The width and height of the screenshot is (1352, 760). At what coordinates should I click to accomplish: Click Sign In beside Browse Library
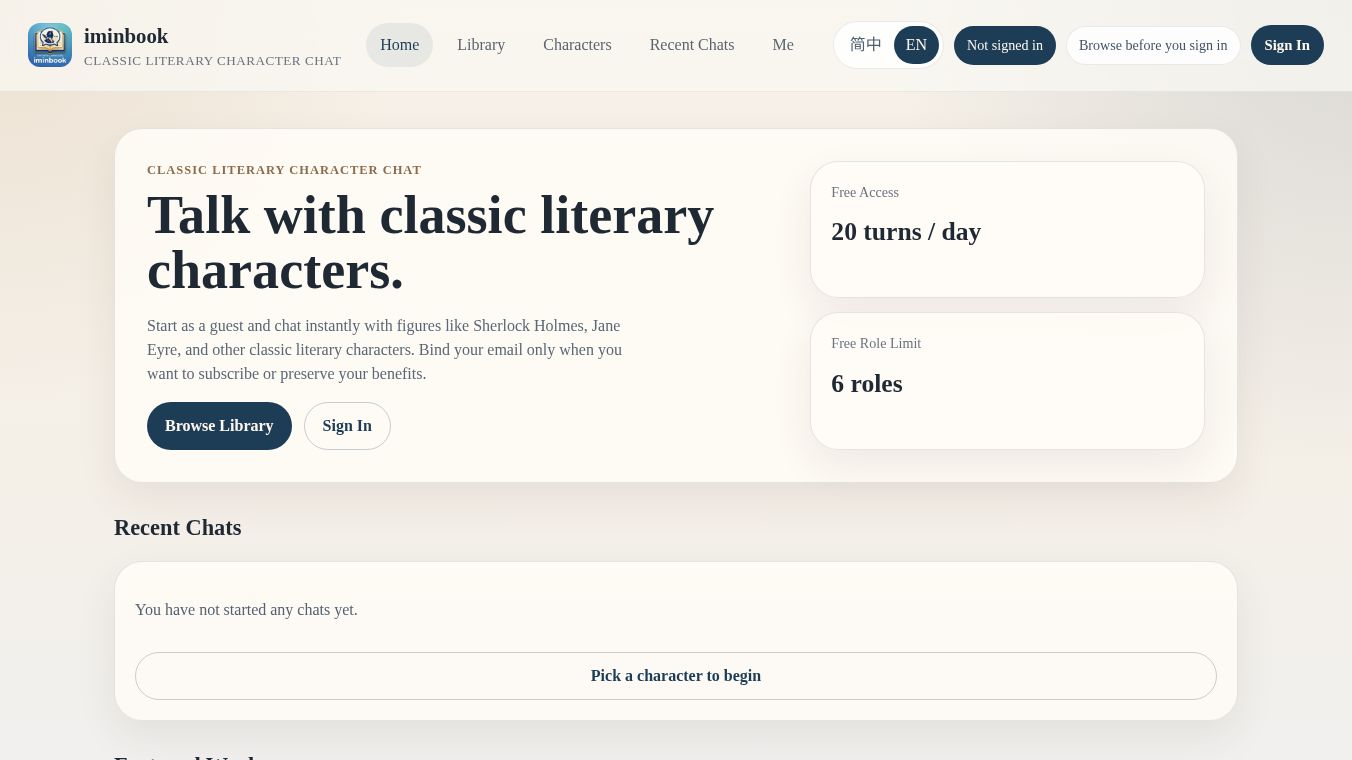(347, 426)
